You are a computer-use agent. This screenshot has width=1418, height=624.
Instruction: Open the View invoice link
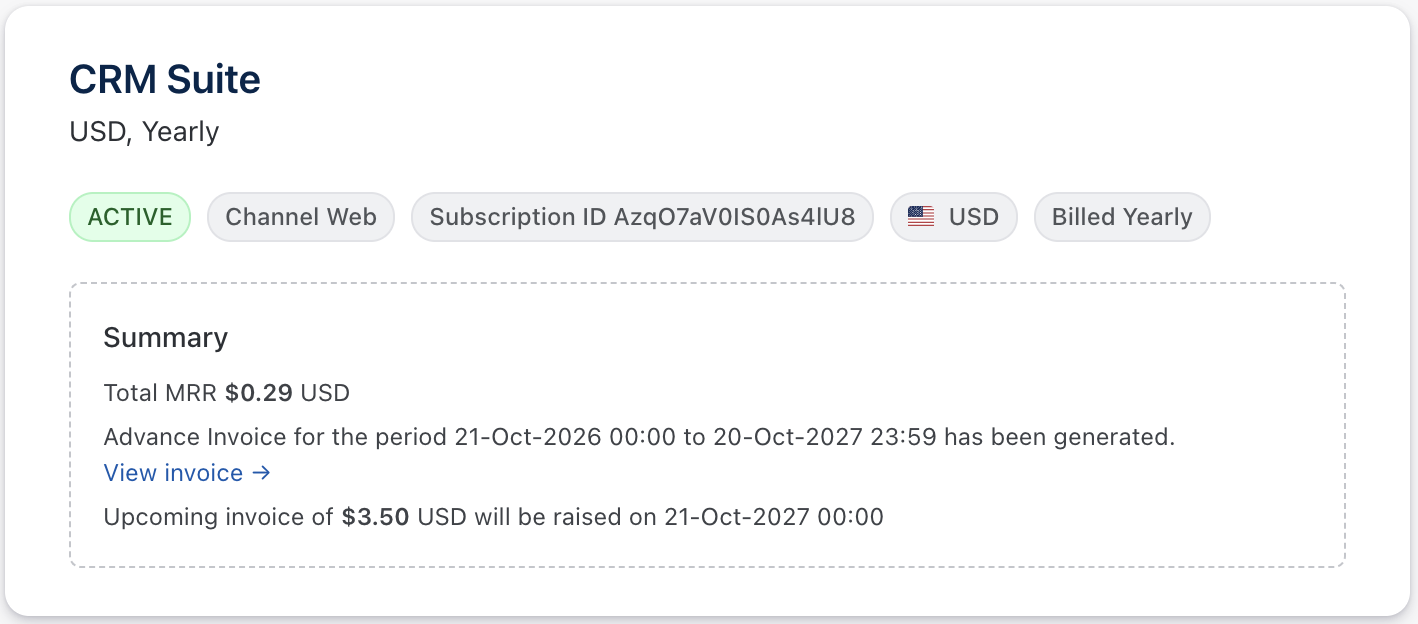point(174,473)
